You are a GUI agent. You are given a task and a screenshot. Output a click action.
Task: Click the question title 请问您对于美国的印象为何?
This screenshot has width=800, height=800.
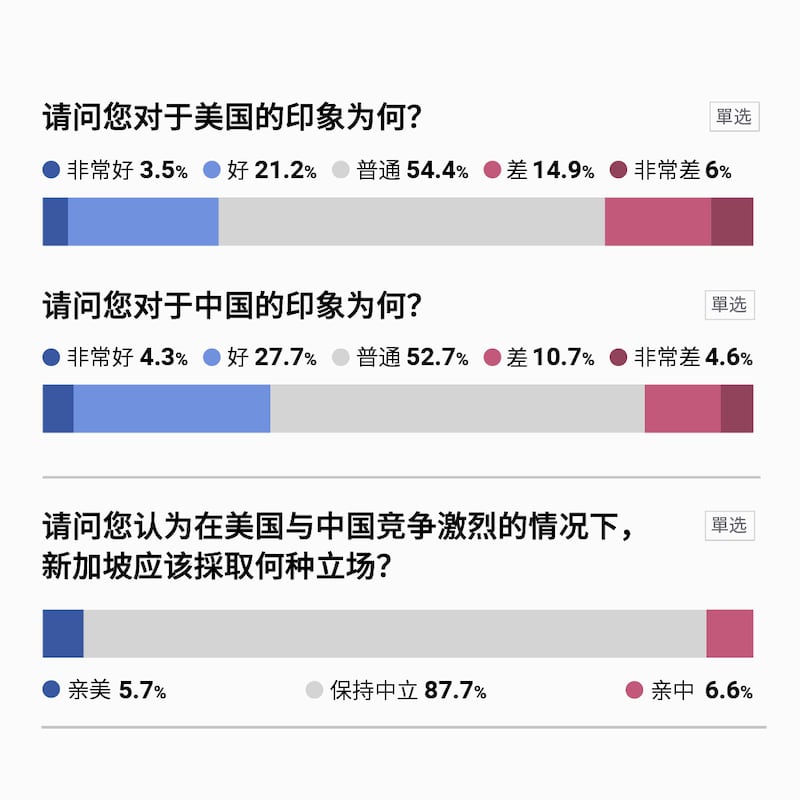(x=231, y=119)
